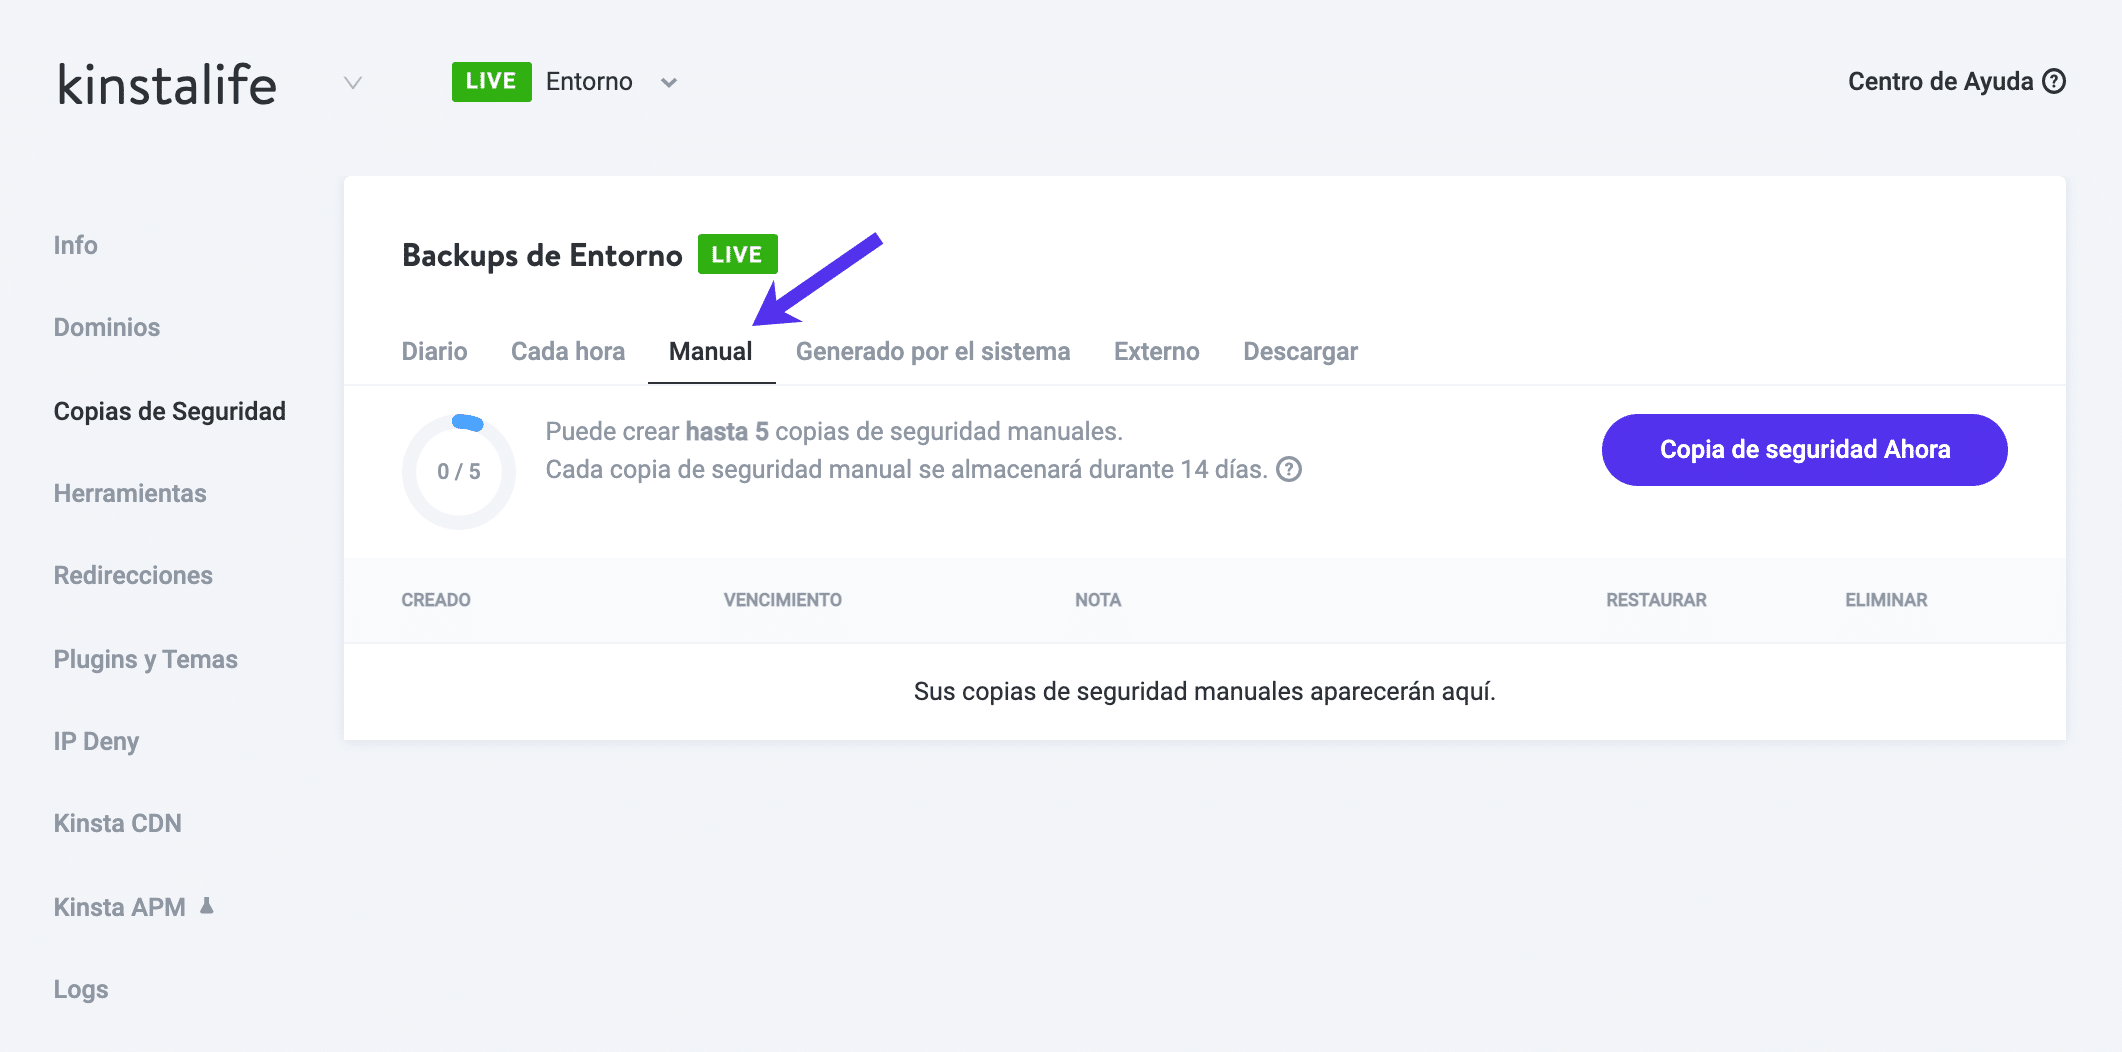Click the CREADO column header

point(436,600)
